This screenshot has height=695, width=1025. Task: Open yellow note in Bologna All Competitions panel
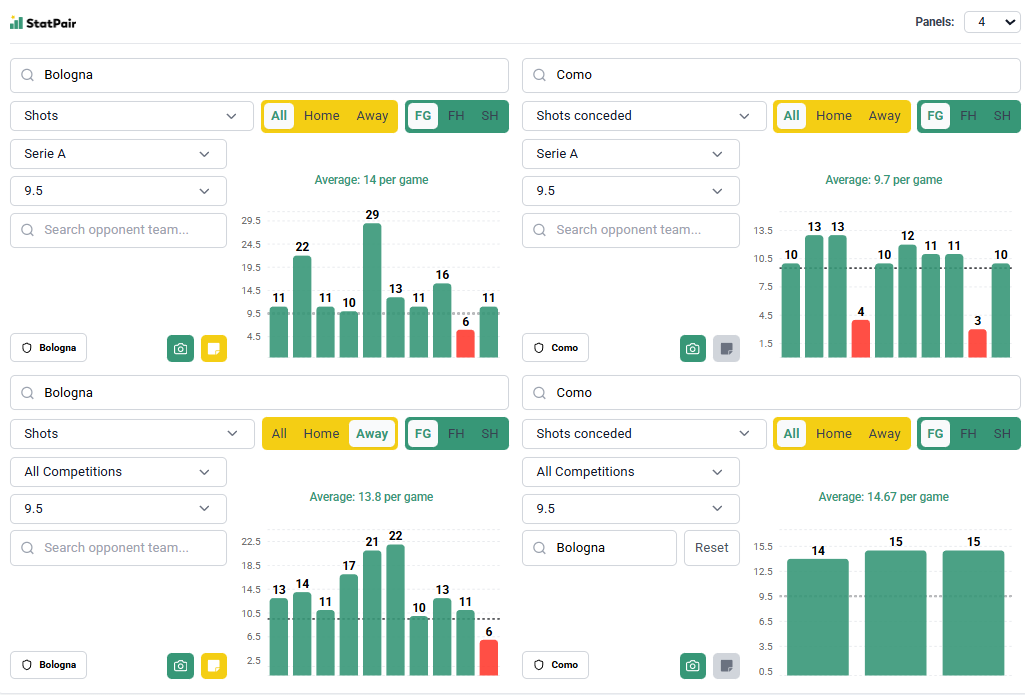[214, 666]
